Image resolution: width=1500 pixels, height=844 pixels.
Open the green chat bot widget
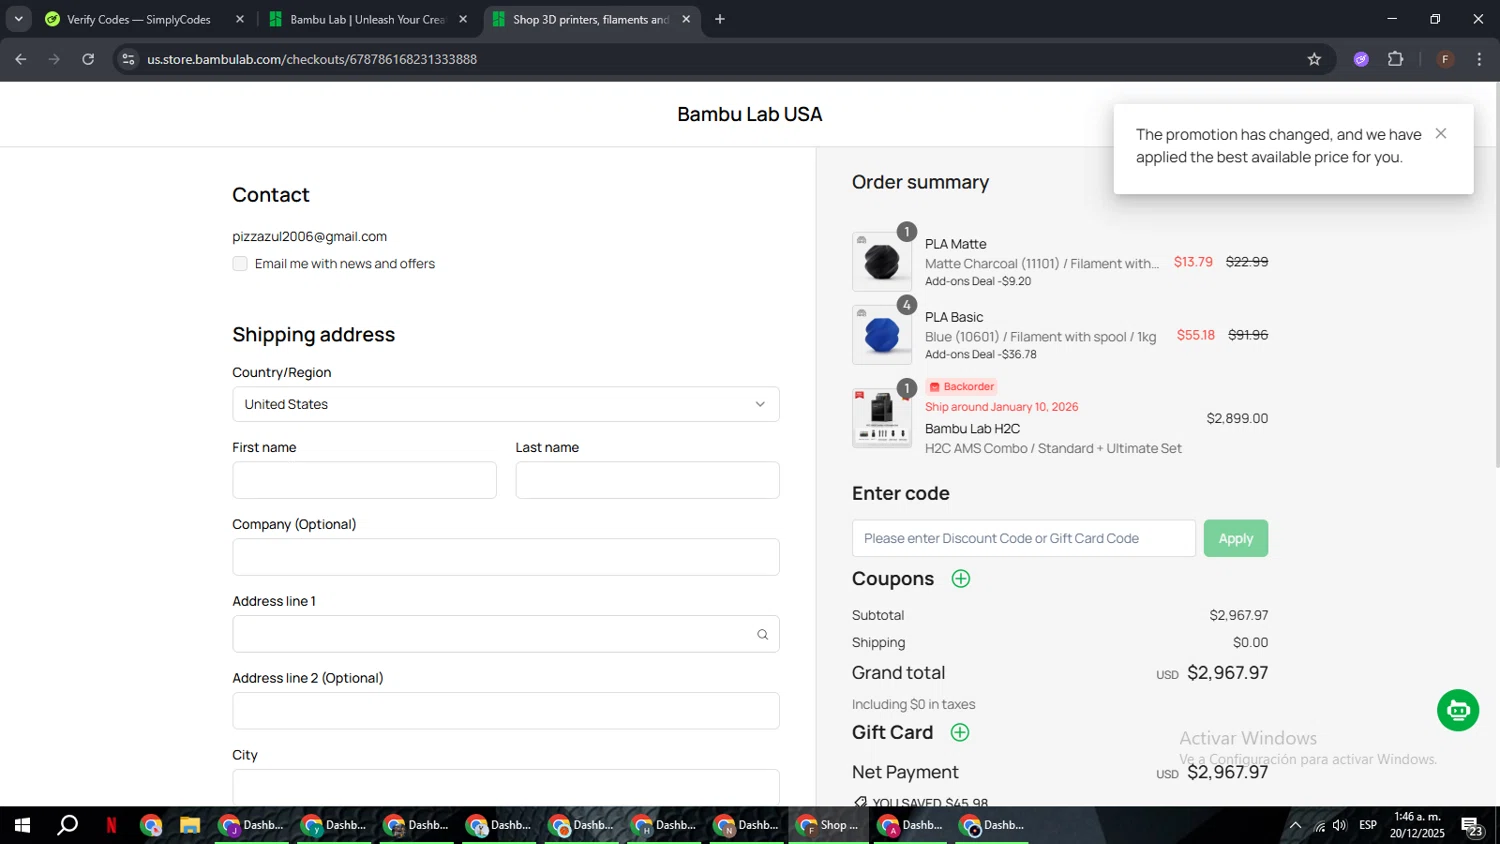pos(1458,710)
